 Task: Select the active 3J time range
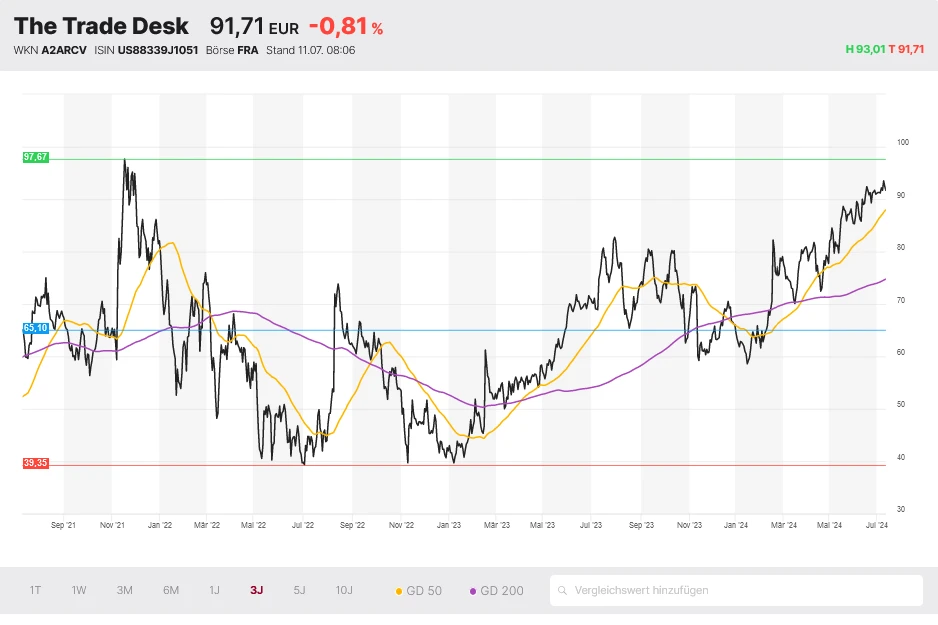(257, 591)
